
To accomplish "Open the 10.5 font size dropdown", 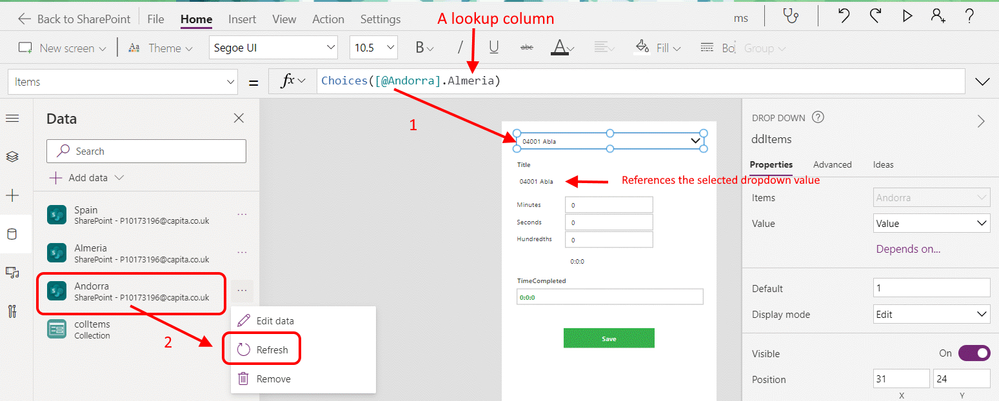I will (373, 48).
